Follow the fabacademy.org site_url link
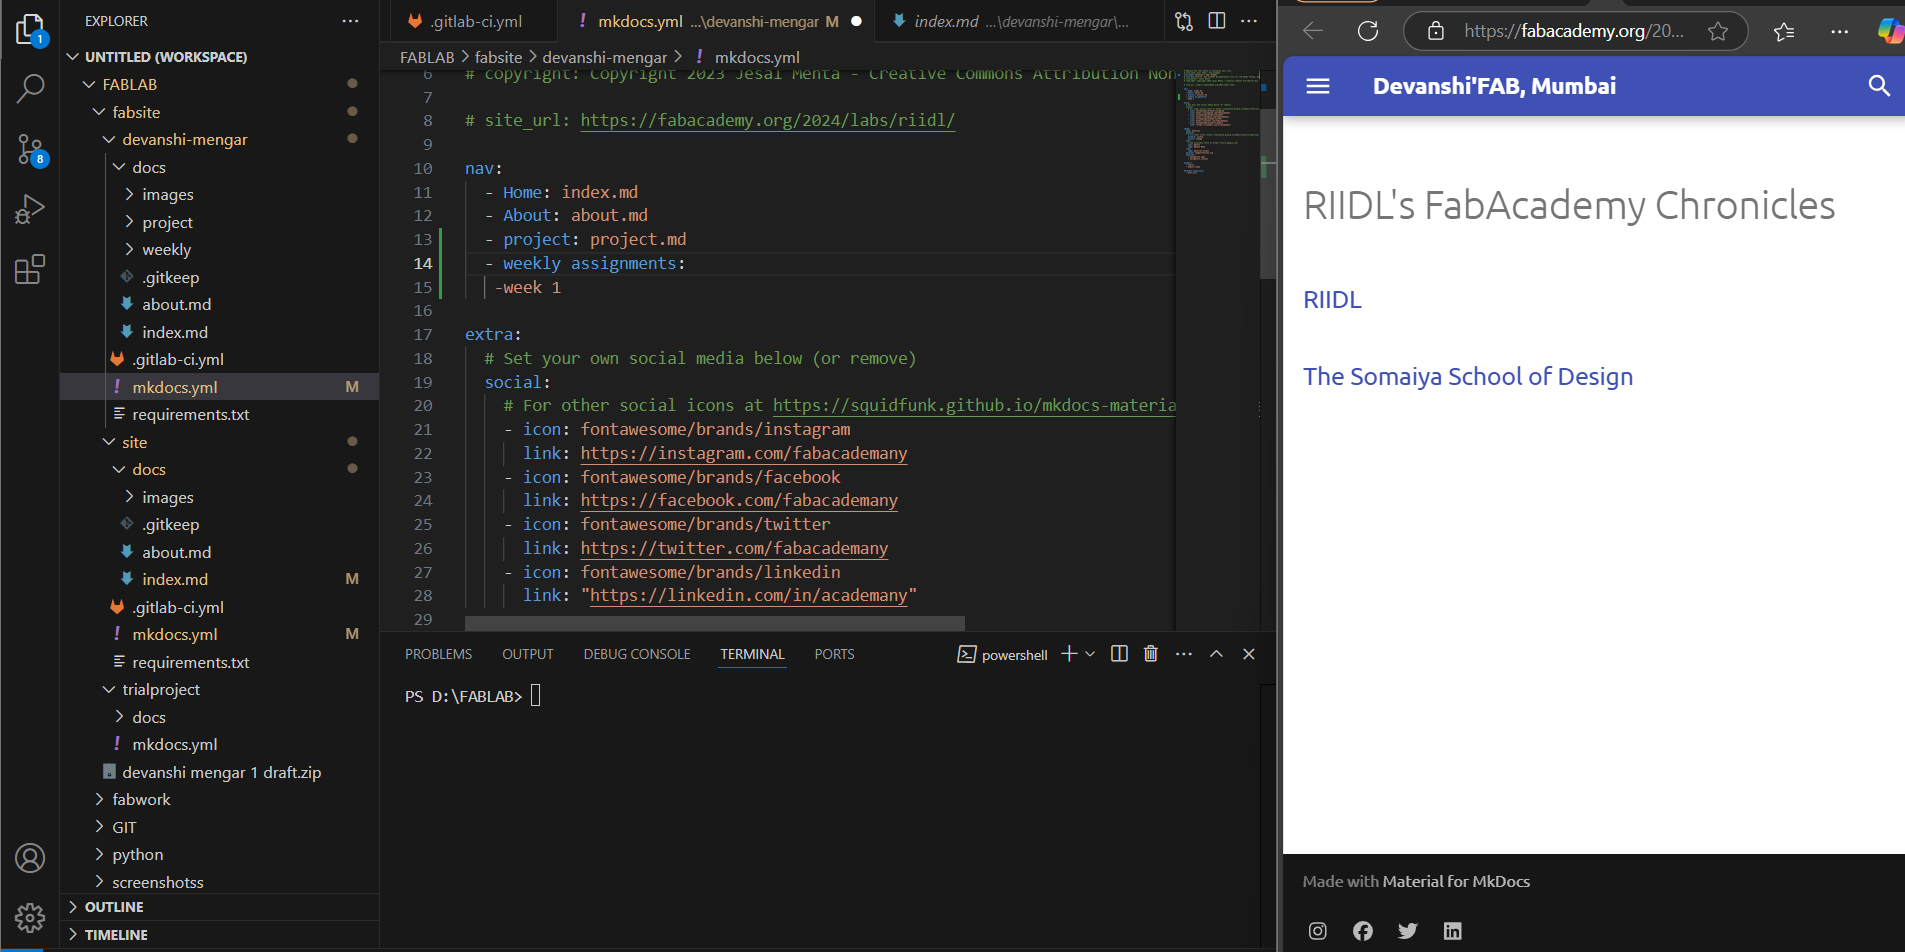1905x952 pixels. pyautogui.click(x=768, y=120)
